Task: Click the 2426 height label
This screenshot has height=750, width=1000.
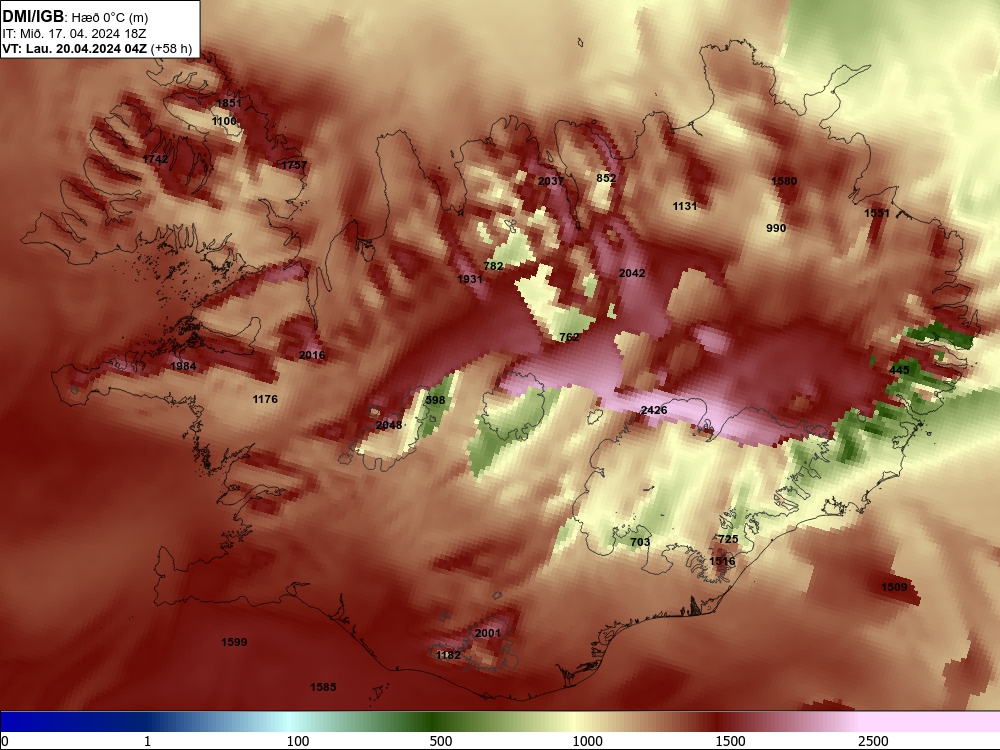Action: (654, 410)
